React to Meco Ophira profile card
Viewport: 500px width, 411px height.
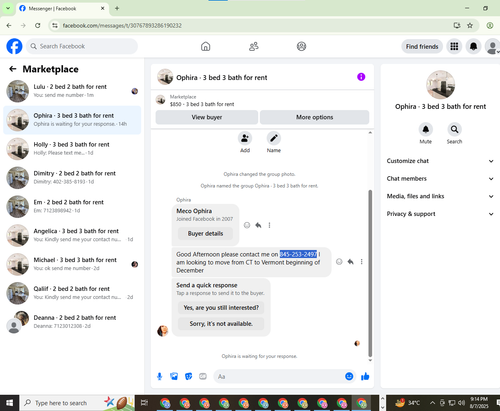coord(247,225)
